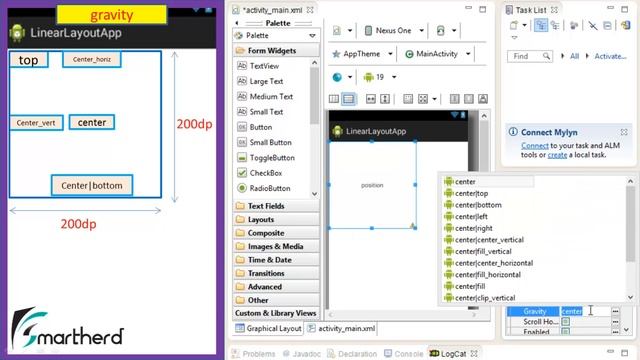The image size is (640, 360).
Task: Open the Problems view tab
Action: click(253, 354)
